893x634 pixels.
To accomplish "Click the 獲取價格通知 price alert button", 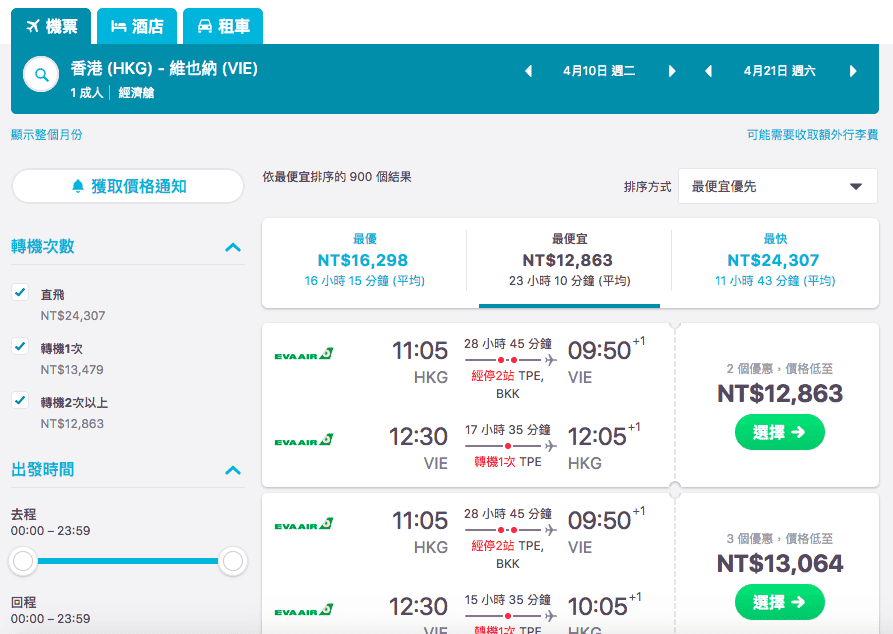I will coord(128,186).
